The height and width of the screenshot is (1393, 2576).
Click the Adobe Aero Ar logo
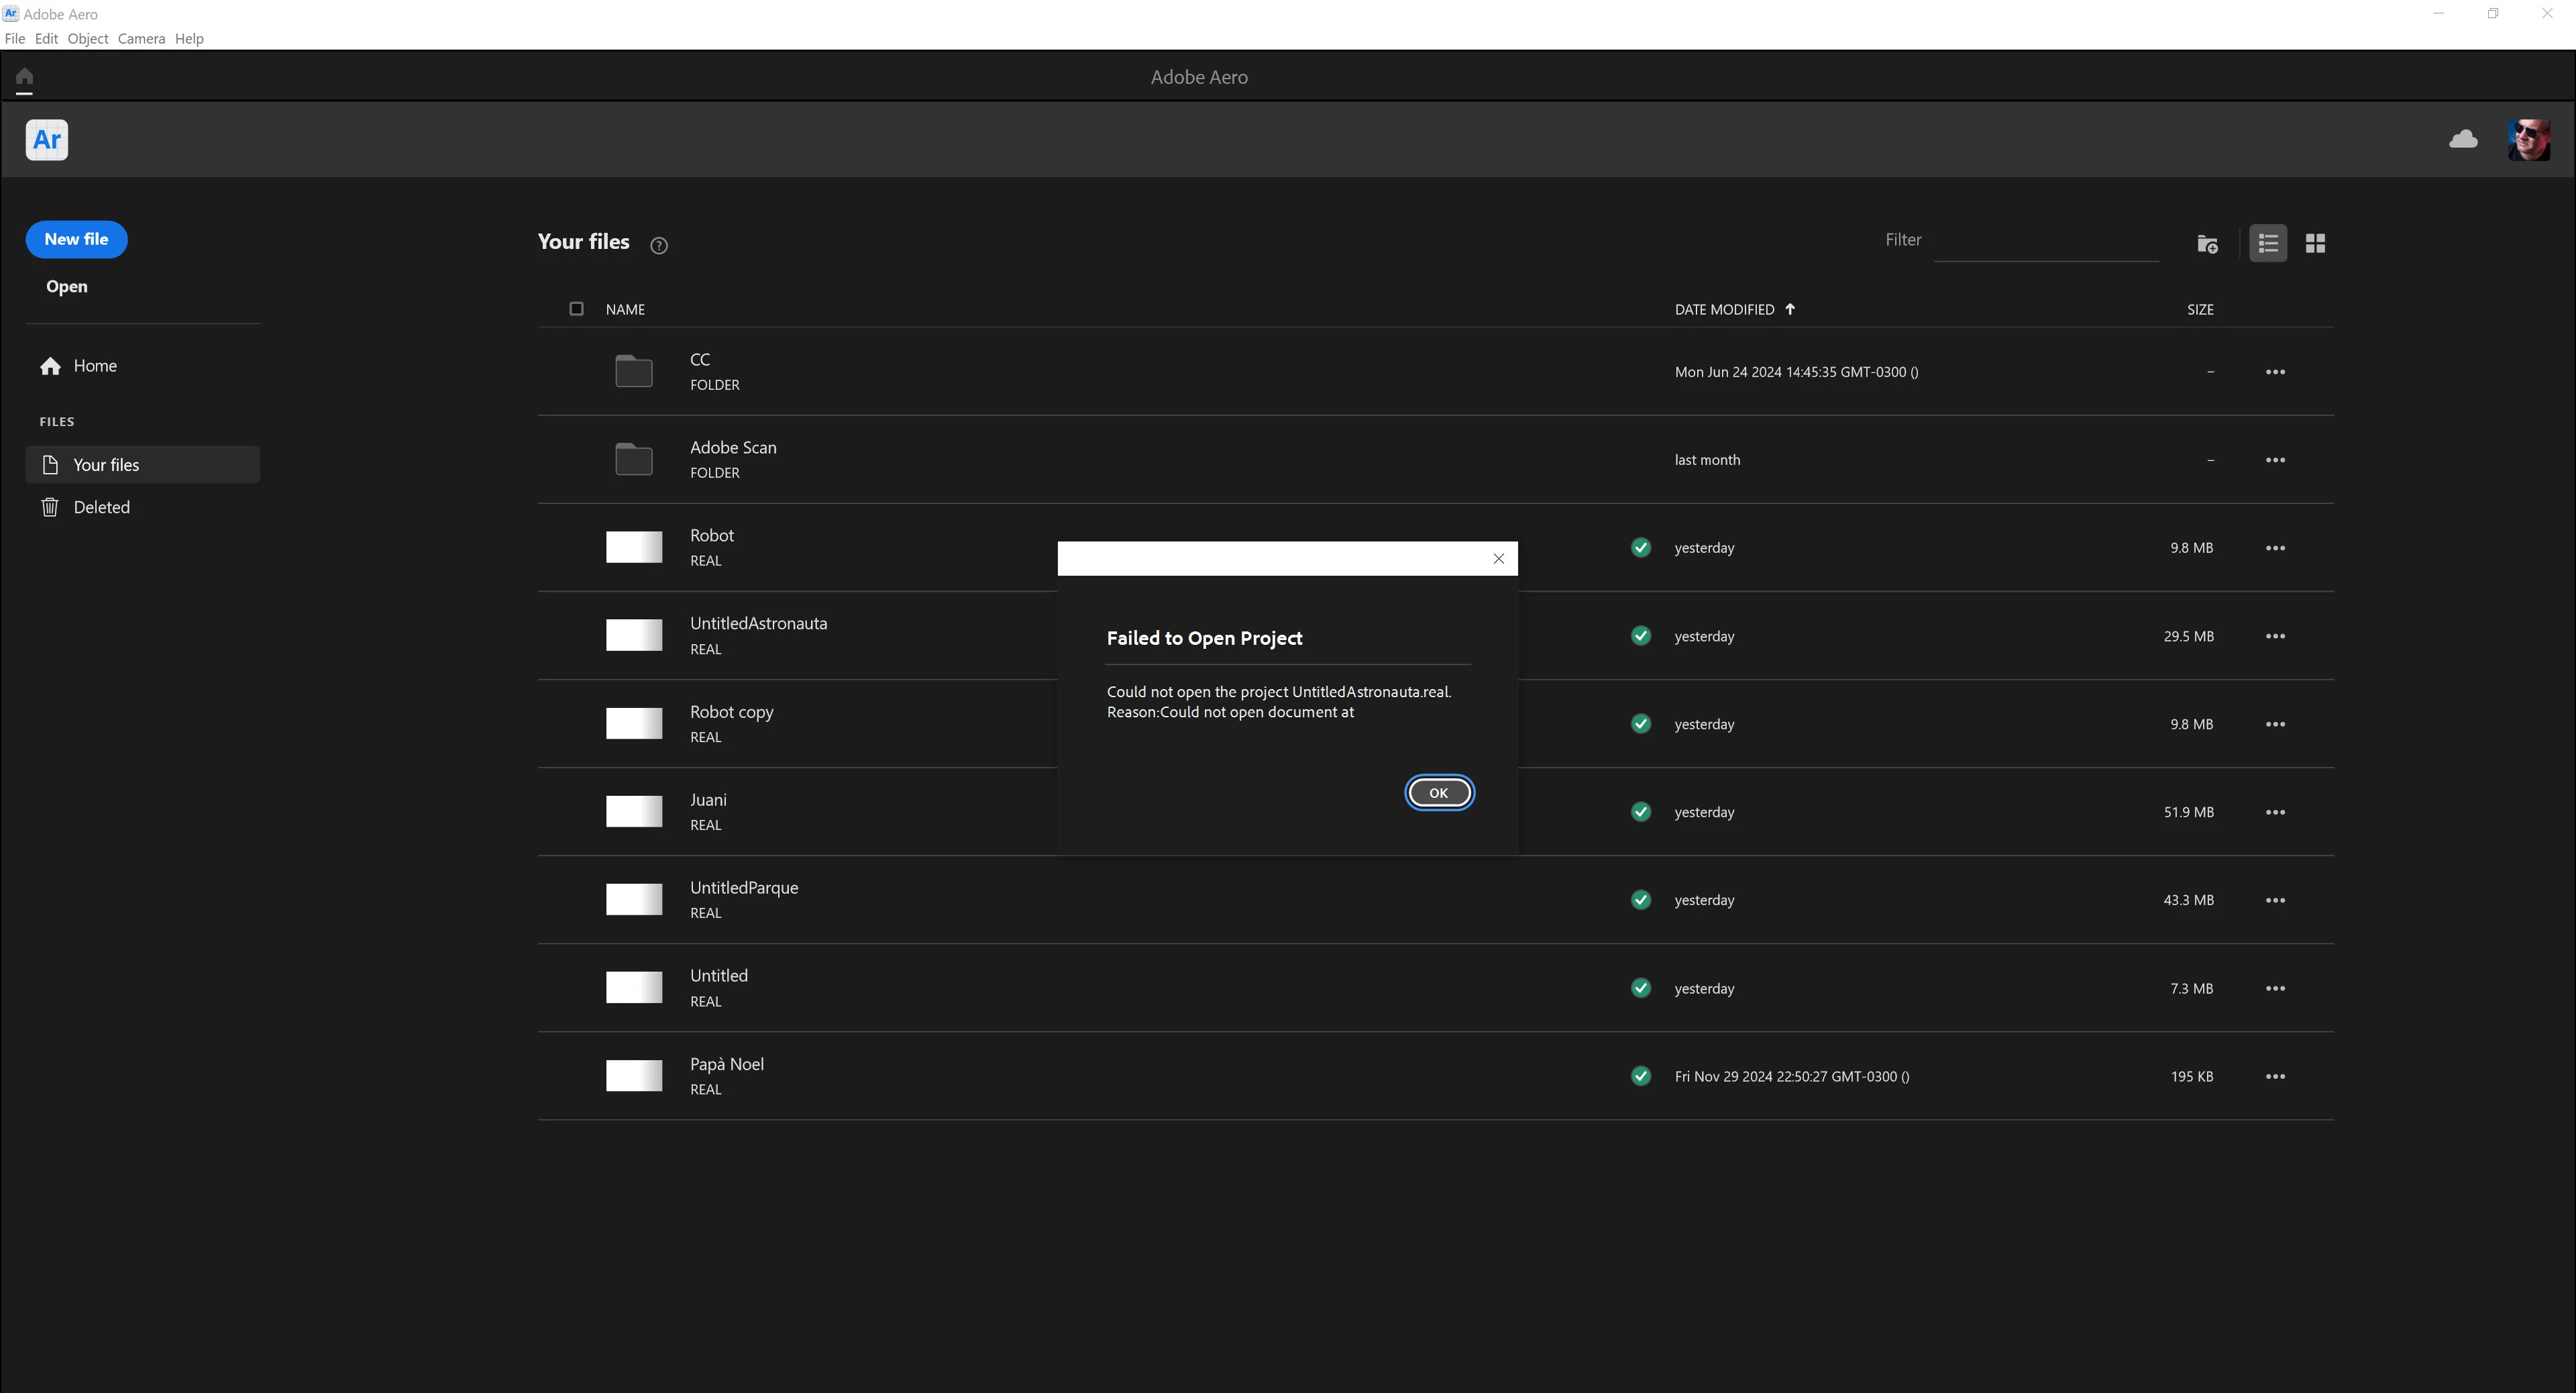(47, 140)
